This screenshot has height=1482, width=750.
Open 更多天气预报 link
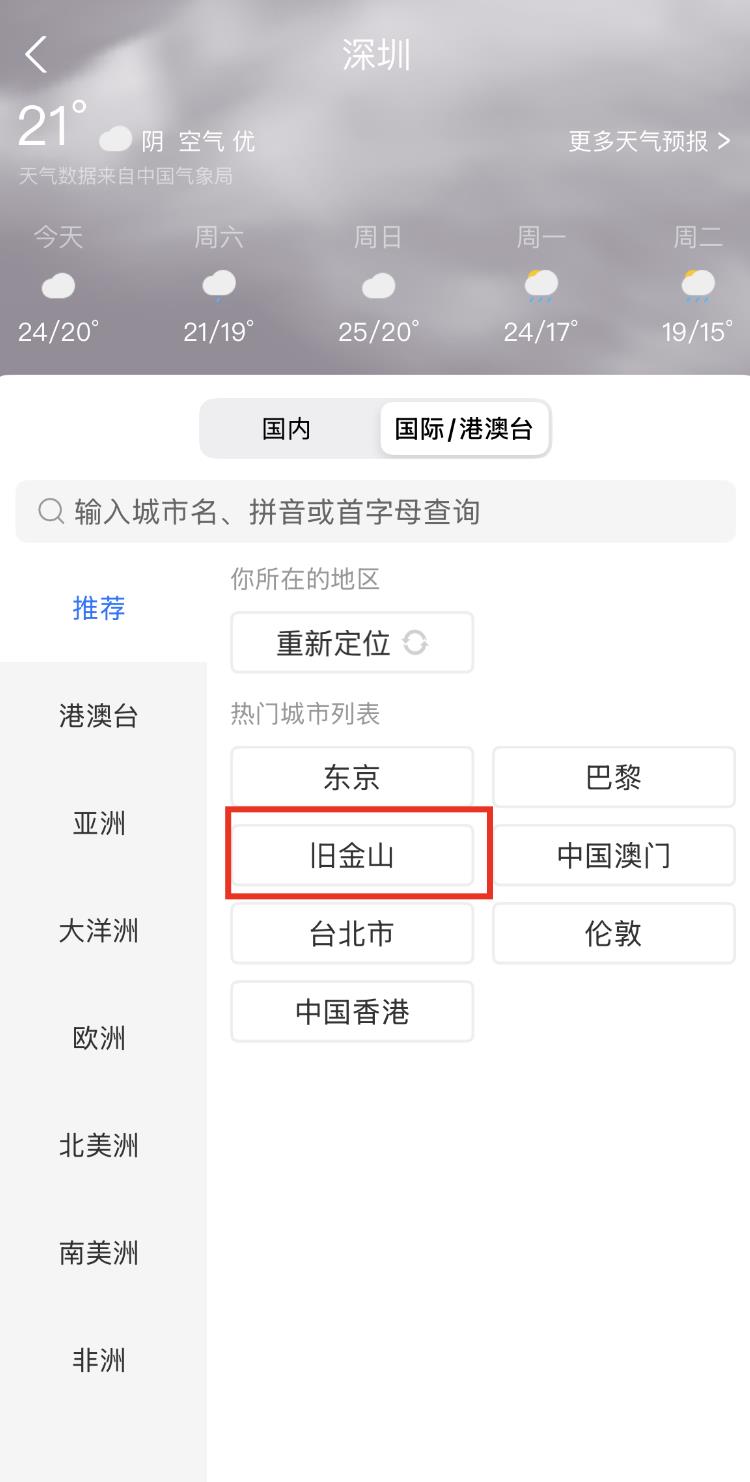tap(650, 141)
